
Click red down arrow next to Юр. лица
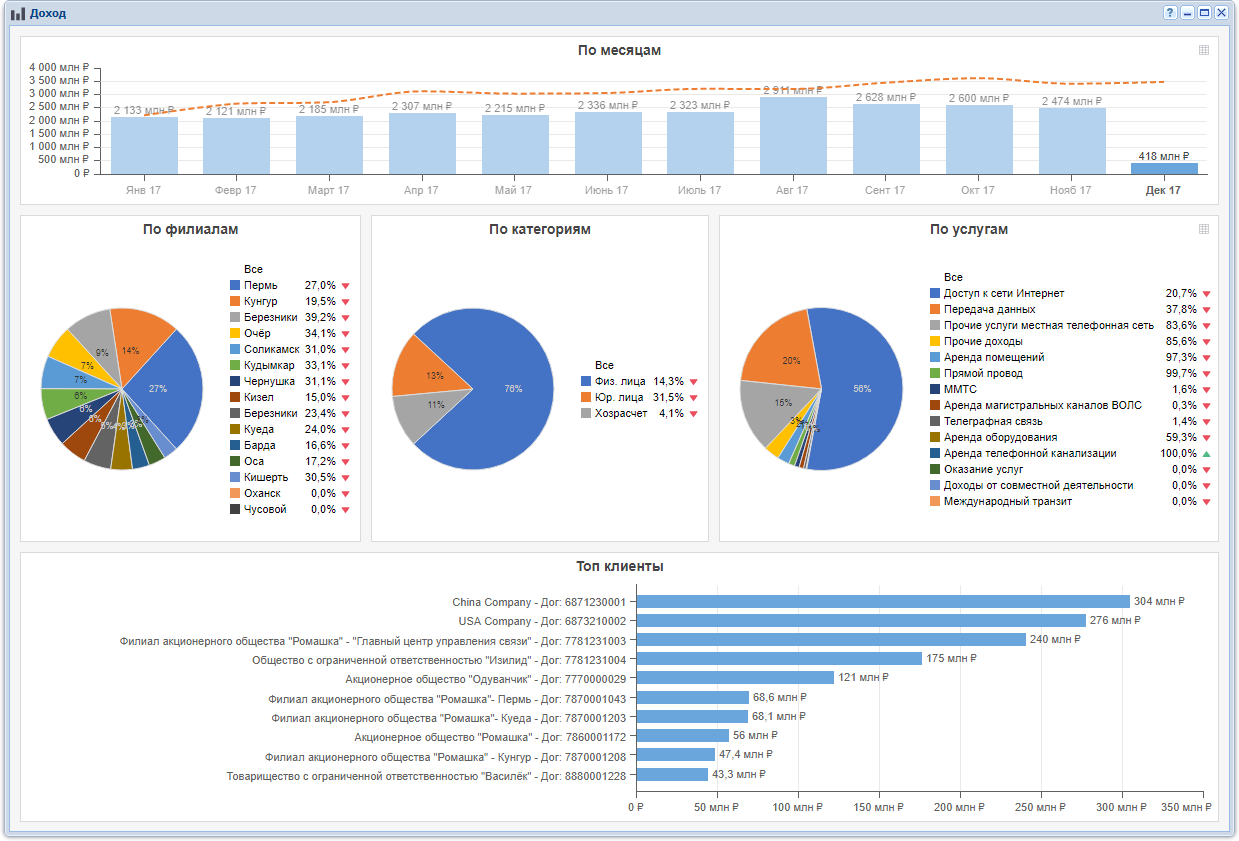pos(693,398)
